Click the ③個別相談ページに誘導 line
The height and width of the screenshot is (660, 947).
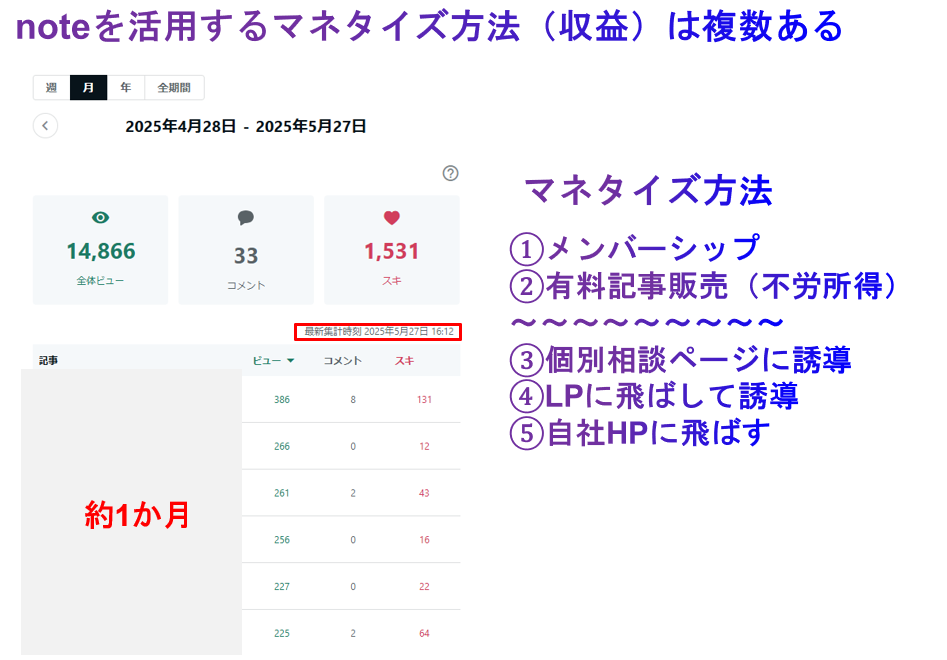[681, 360]
